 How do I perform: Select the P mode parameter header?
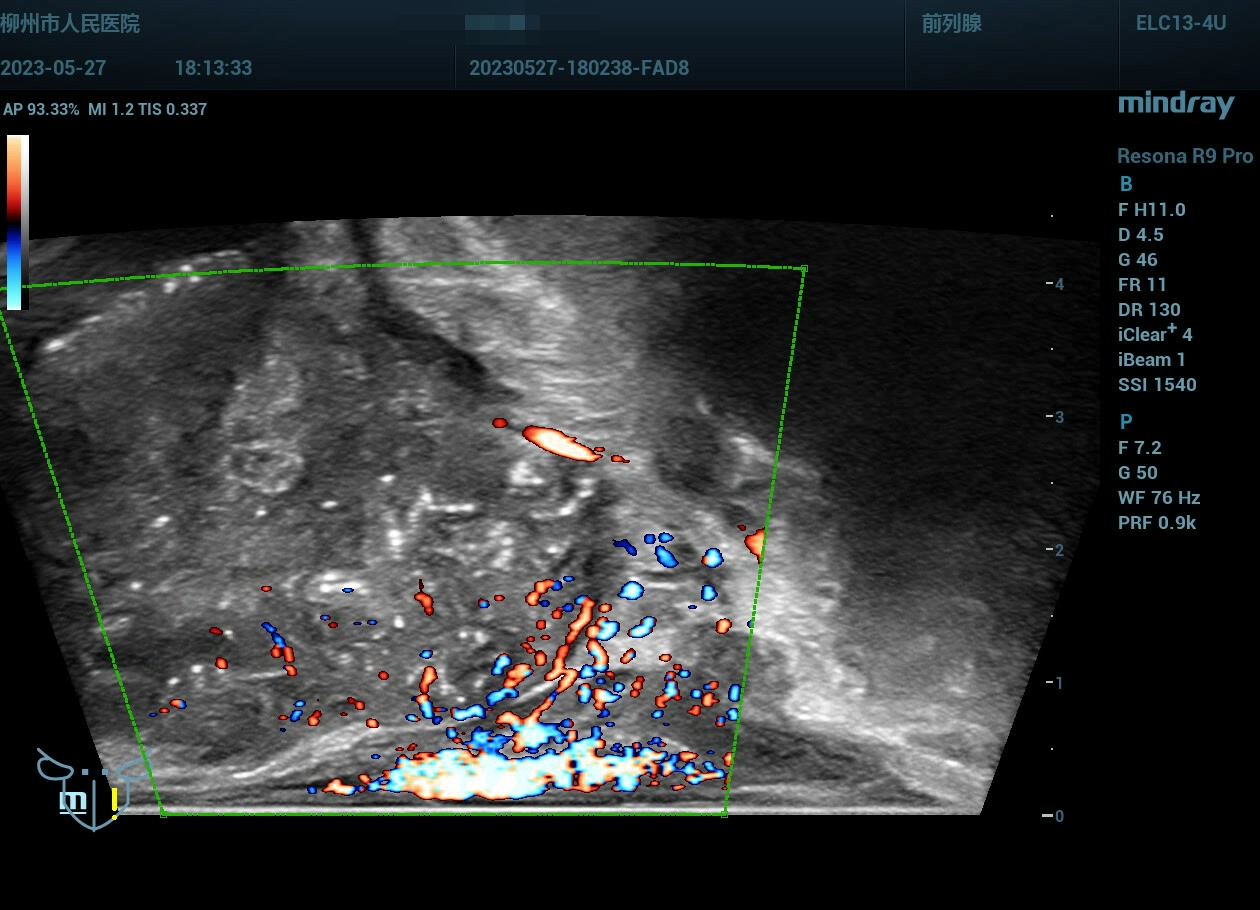[1126, 422]
